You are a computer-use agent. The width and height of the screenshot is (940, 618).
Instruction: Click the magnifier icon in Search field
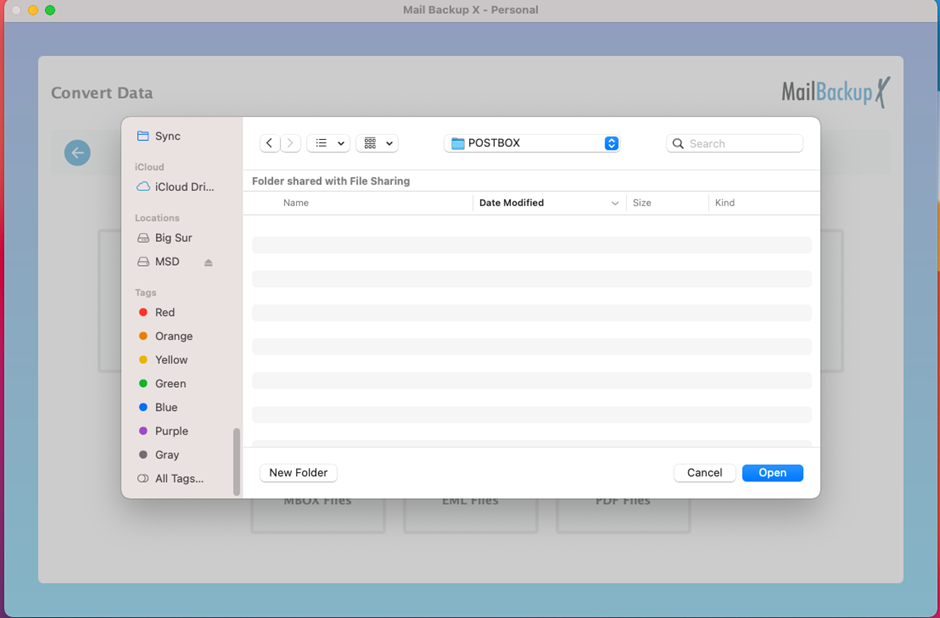678,144
